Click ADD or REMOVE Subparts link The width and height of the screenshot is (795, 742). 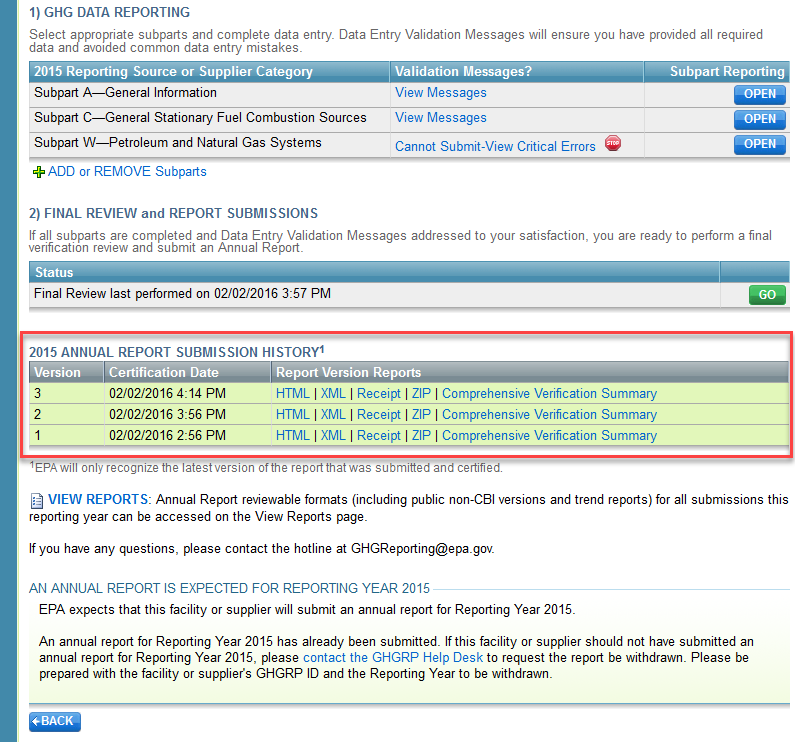click(x=127, y=172)
